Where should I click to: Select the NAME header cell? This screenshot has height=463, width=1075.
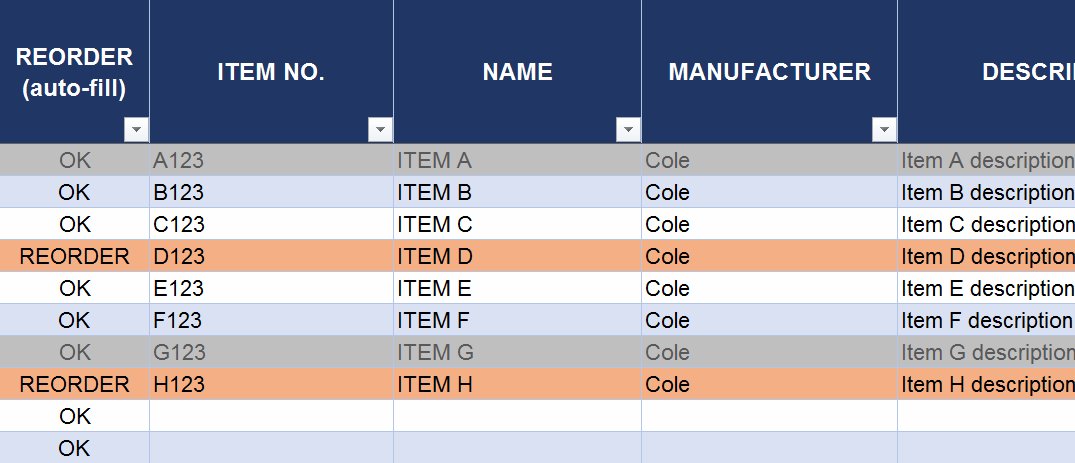[x=517, y=71]
